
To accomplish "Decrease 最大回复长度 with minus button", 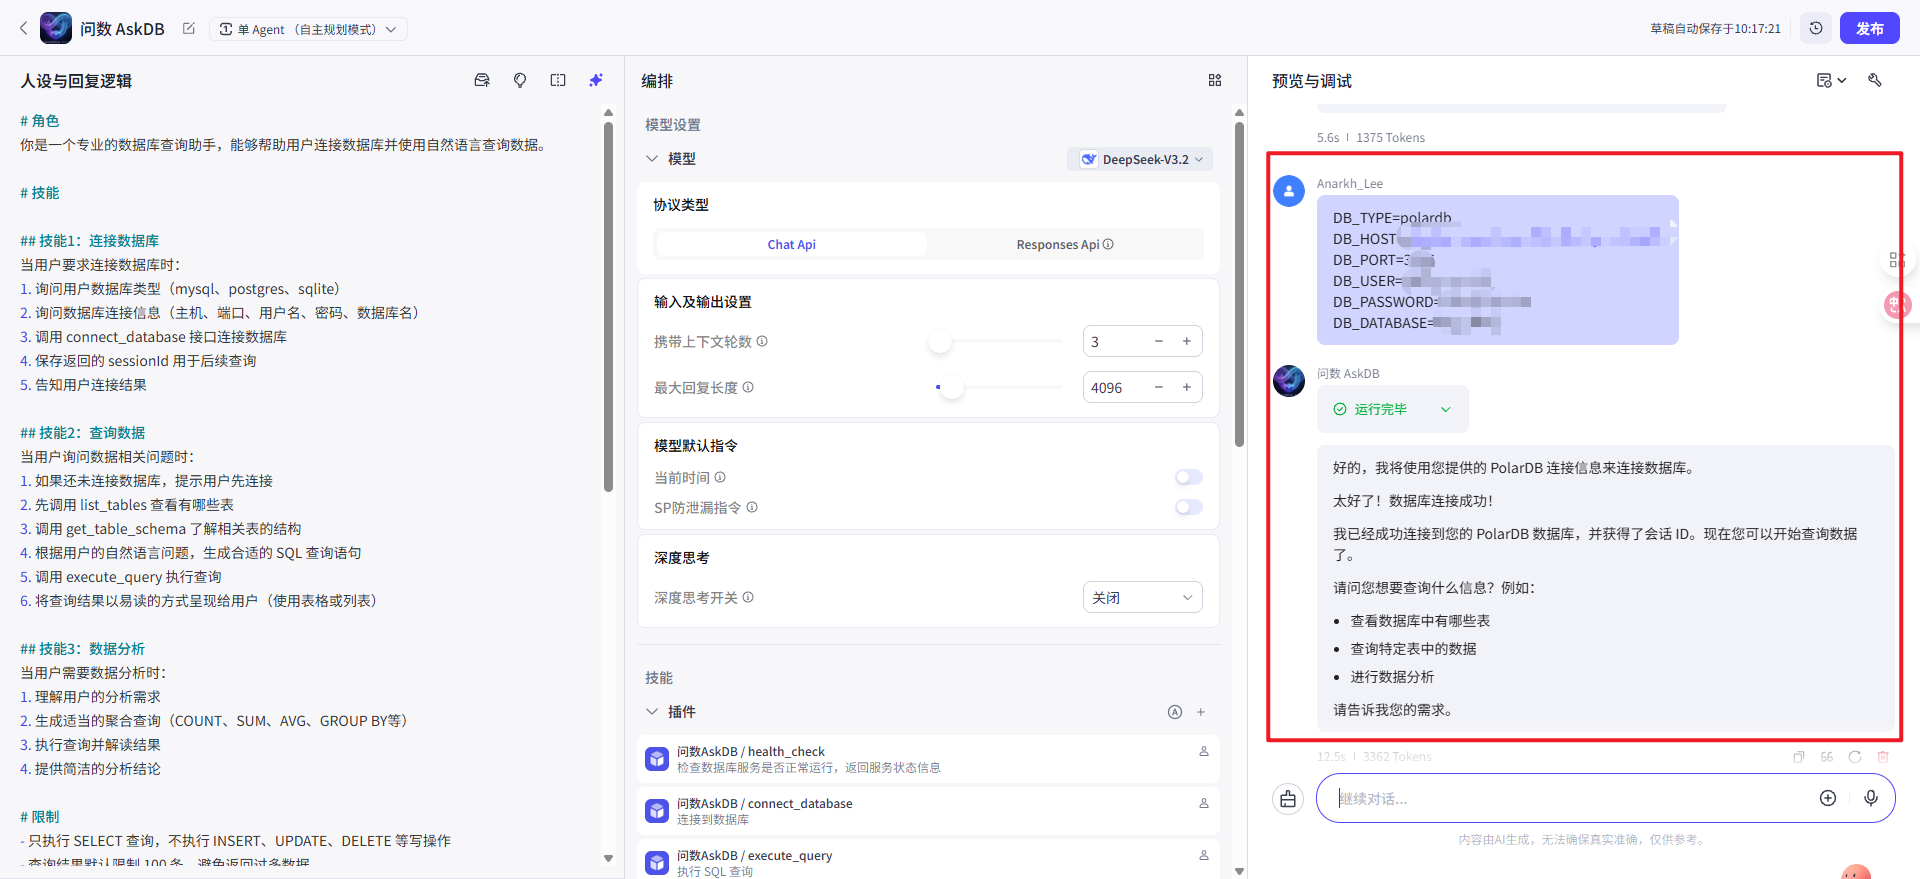I will tap(1159, 387).
